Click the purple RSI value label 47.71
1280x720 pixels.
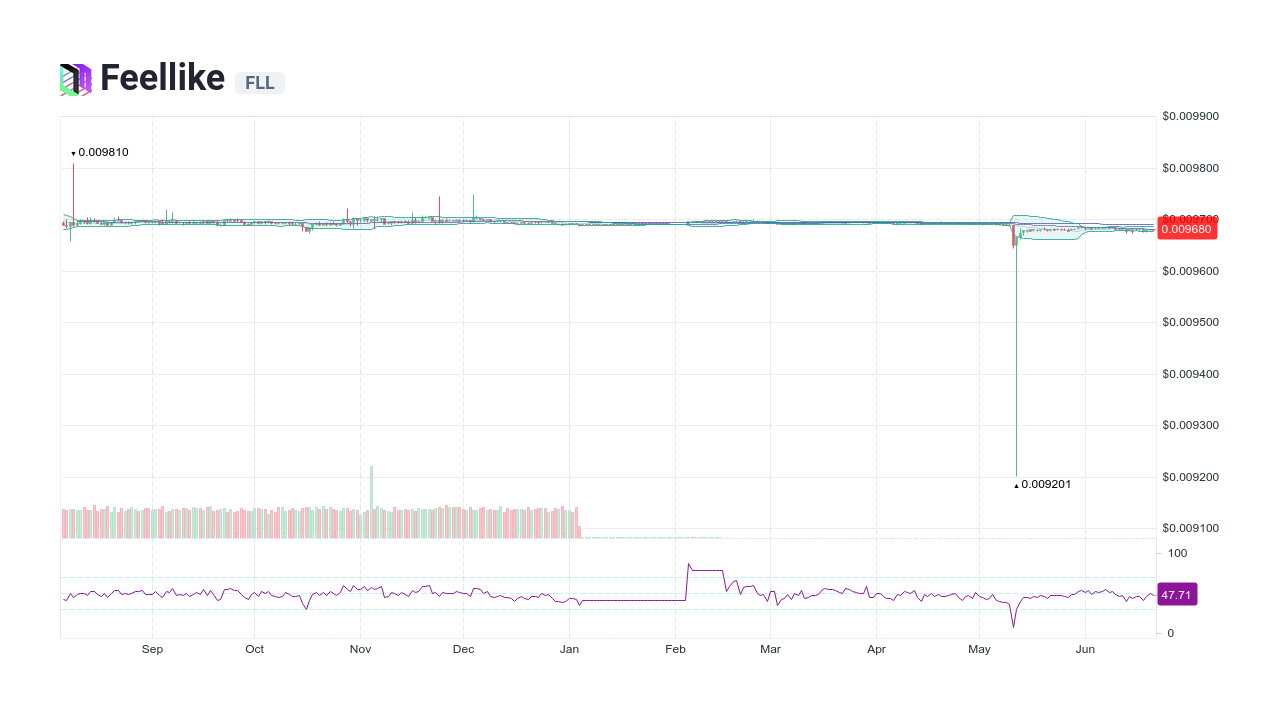[1177, 594]
